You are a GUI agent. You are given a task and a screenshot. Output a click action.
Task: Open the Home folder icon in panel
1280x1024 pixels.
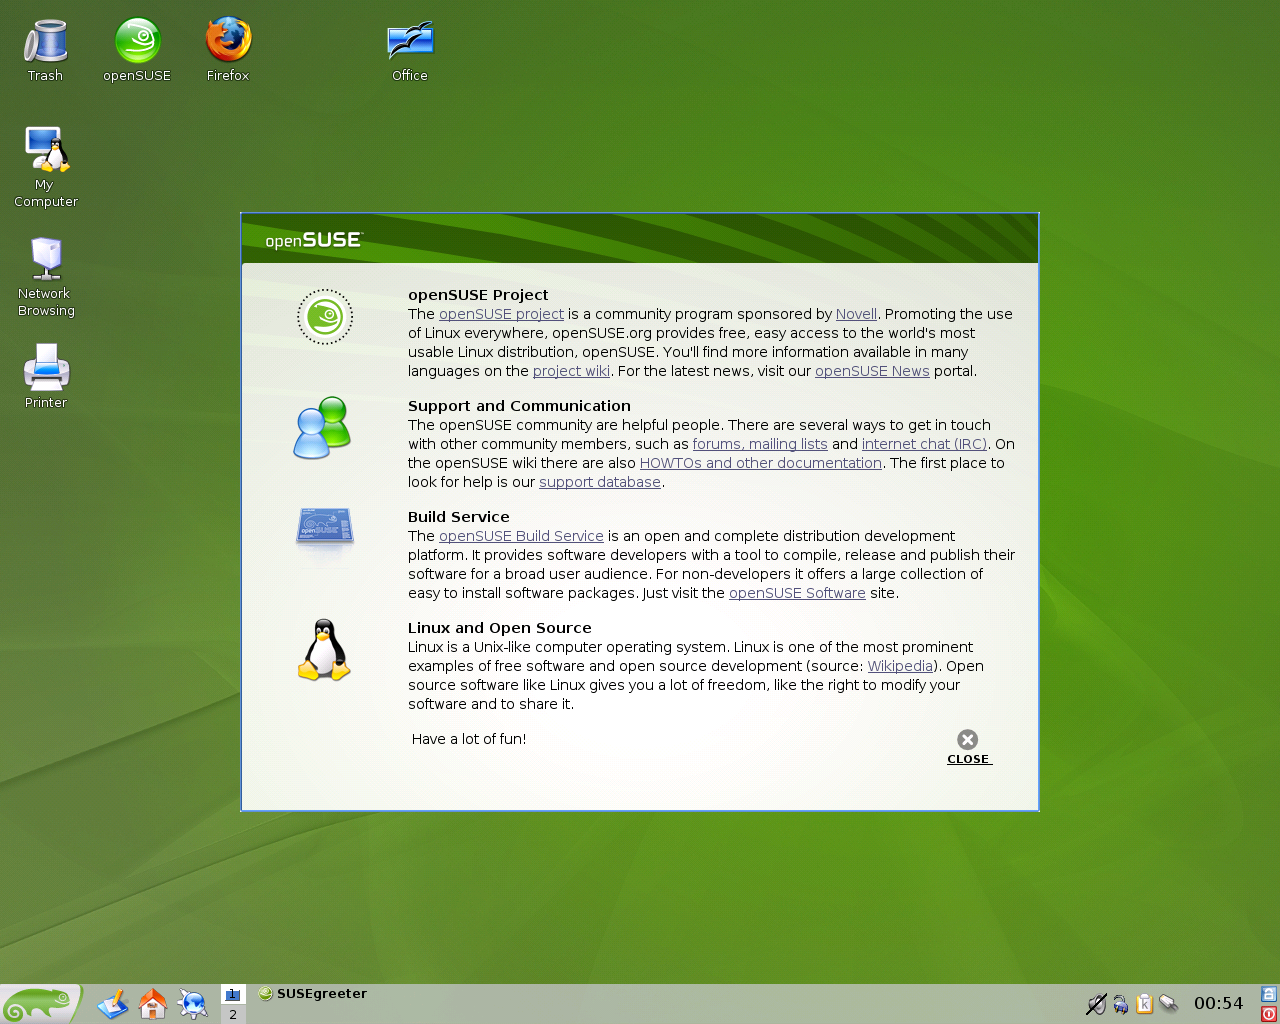(x=153, y=1004)
